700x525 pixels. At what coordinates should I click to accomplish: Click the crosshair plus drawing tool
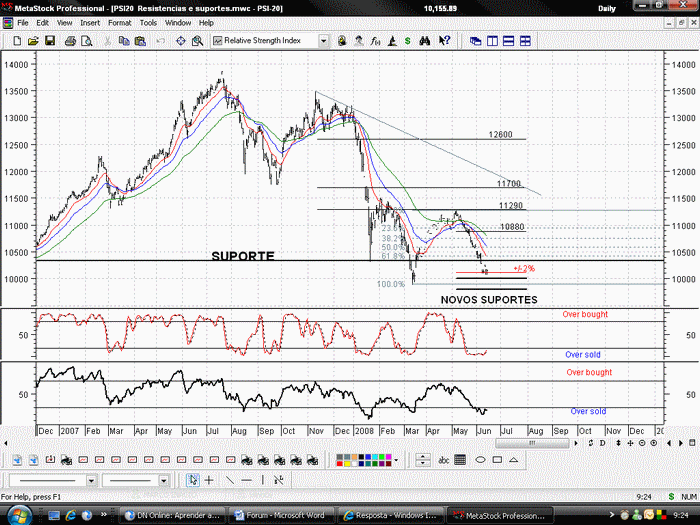[x=209, y=480]
